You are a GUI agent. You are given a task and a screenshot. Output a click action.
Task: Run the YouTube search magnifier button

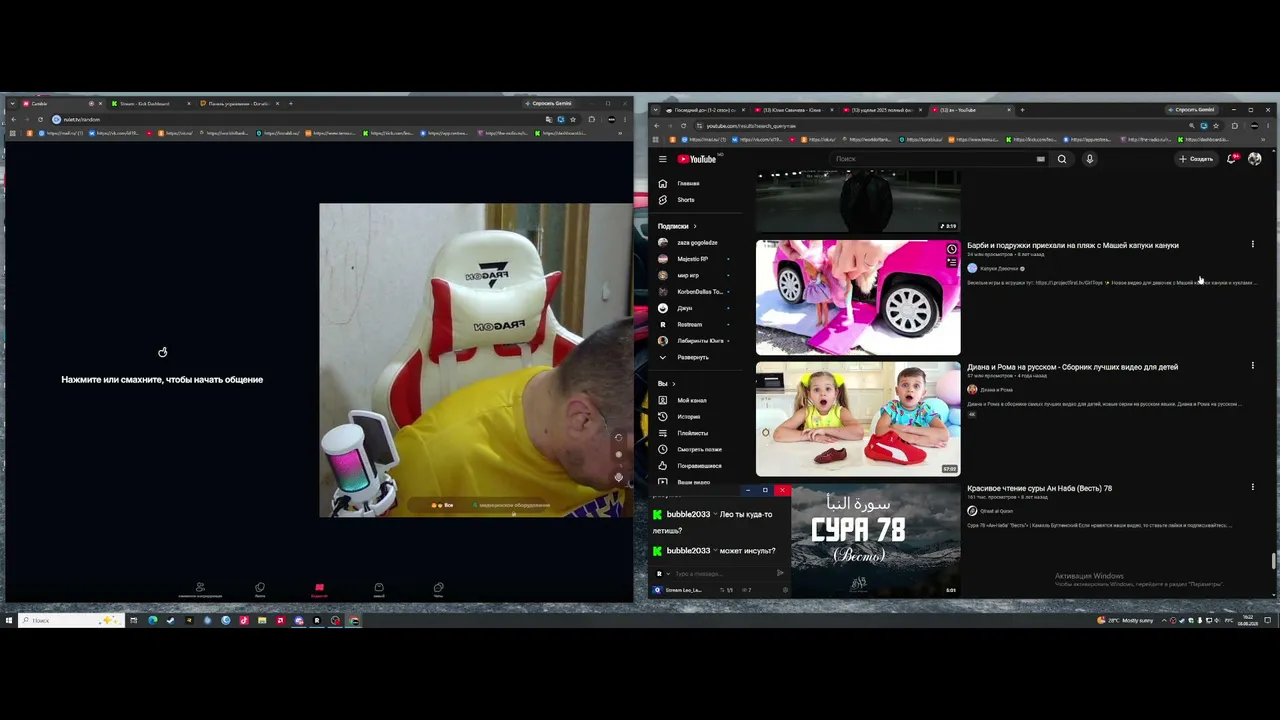click(x=1062, y=159)
